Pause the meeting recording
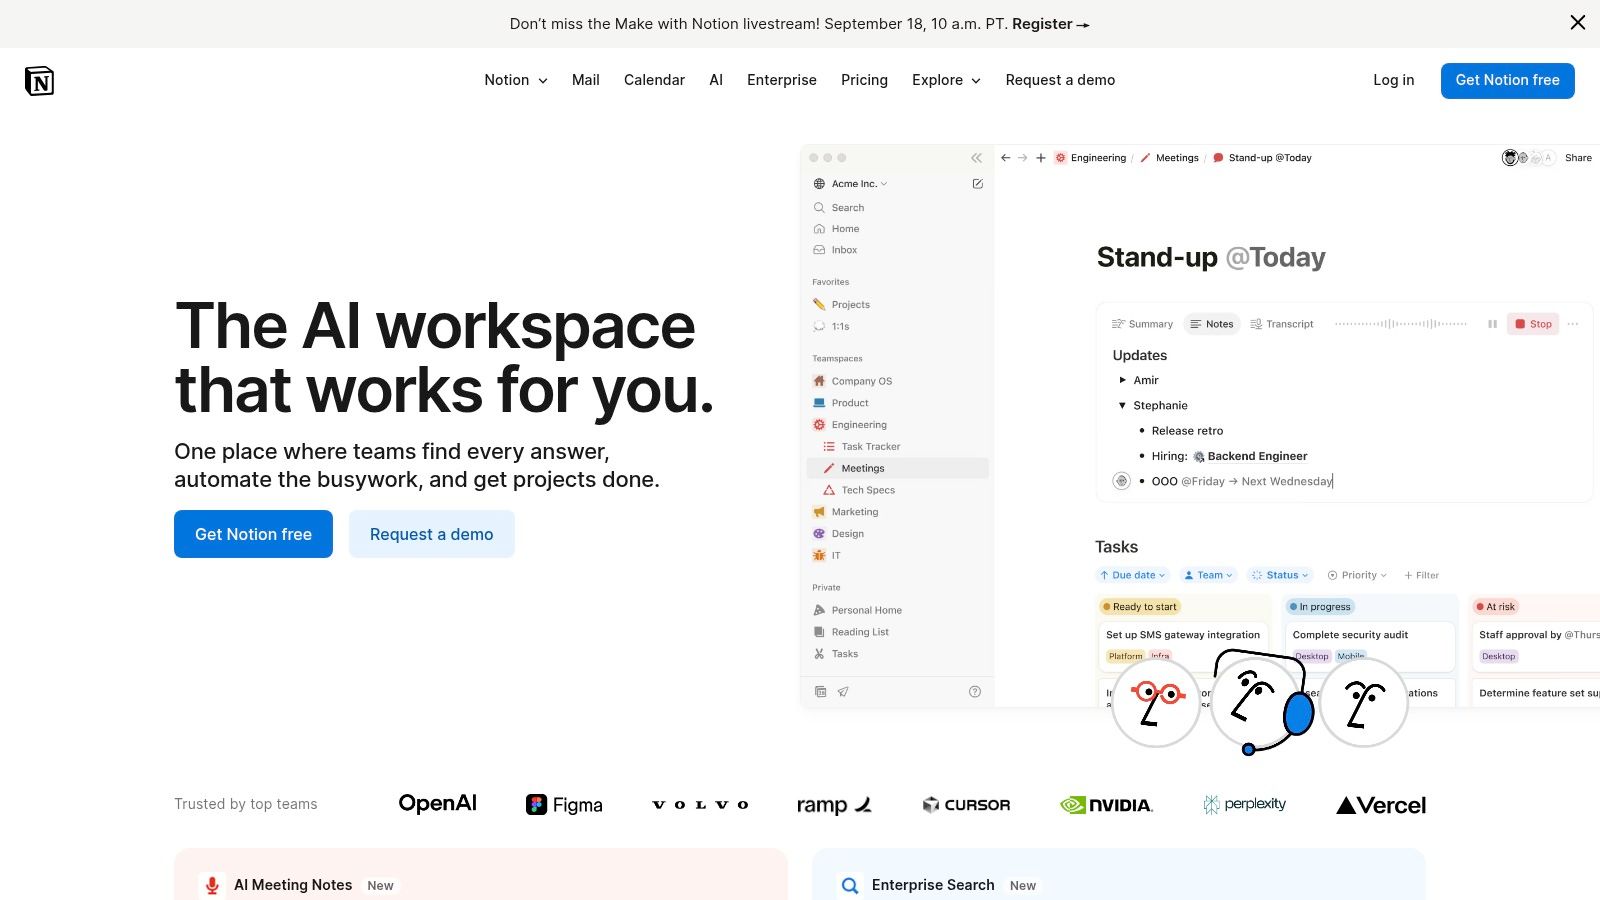 click(x=1492, y=324)
